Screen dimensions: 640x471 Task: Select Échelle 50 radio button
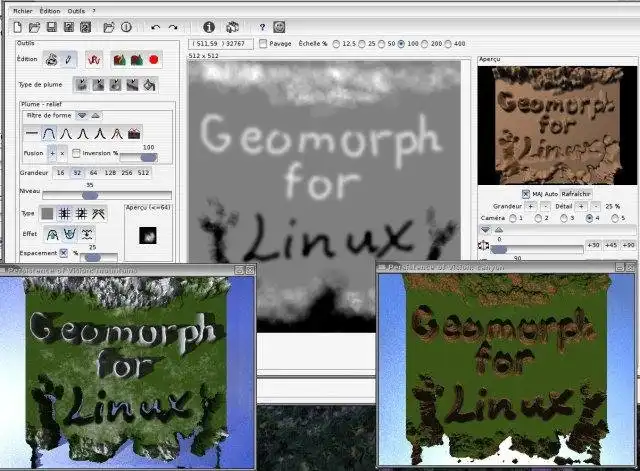click(x=381, y=44)
